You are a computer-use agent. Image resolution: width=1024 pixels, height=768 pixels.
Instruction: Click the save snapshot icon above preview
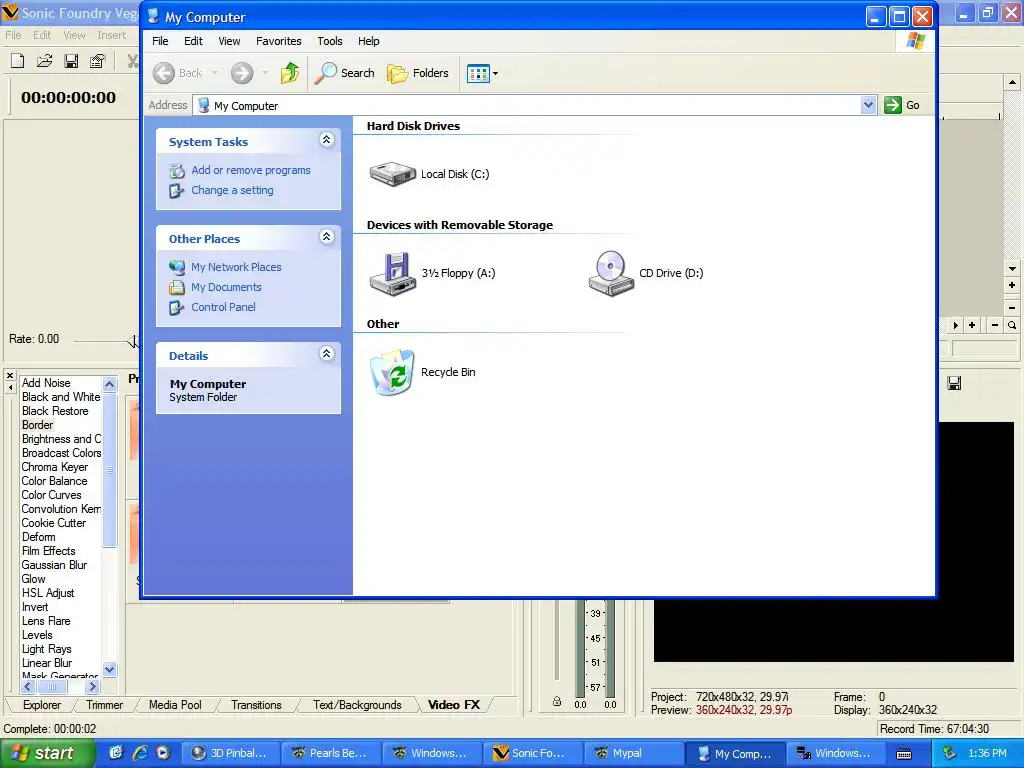tap(954, 383)
